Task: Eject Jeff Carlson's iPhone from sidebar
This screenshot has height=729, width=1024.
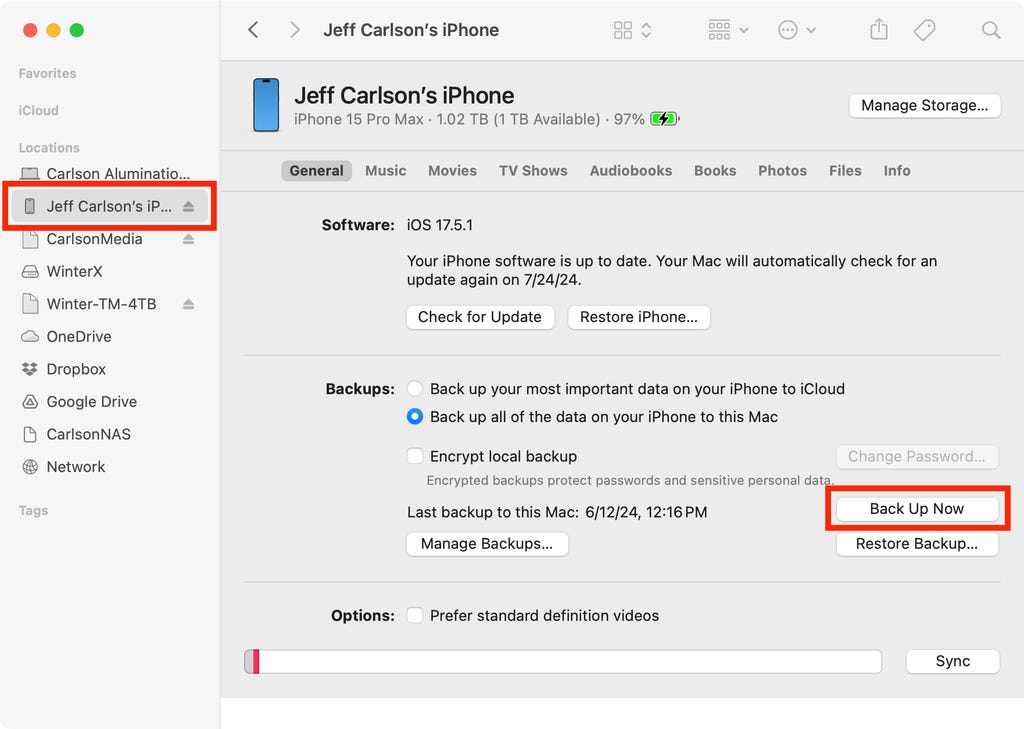Action: [x=189, y=207]
